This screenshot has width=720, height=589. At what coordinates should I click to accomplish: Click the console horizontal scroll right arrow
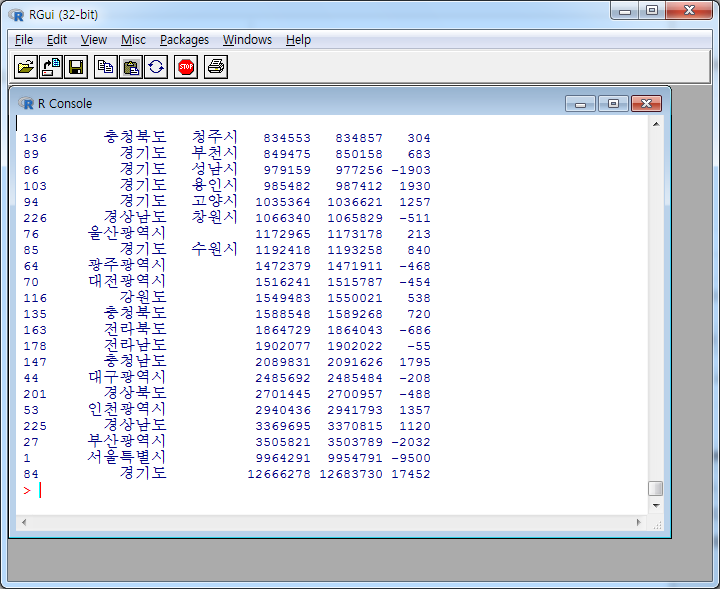click(638, 522)
